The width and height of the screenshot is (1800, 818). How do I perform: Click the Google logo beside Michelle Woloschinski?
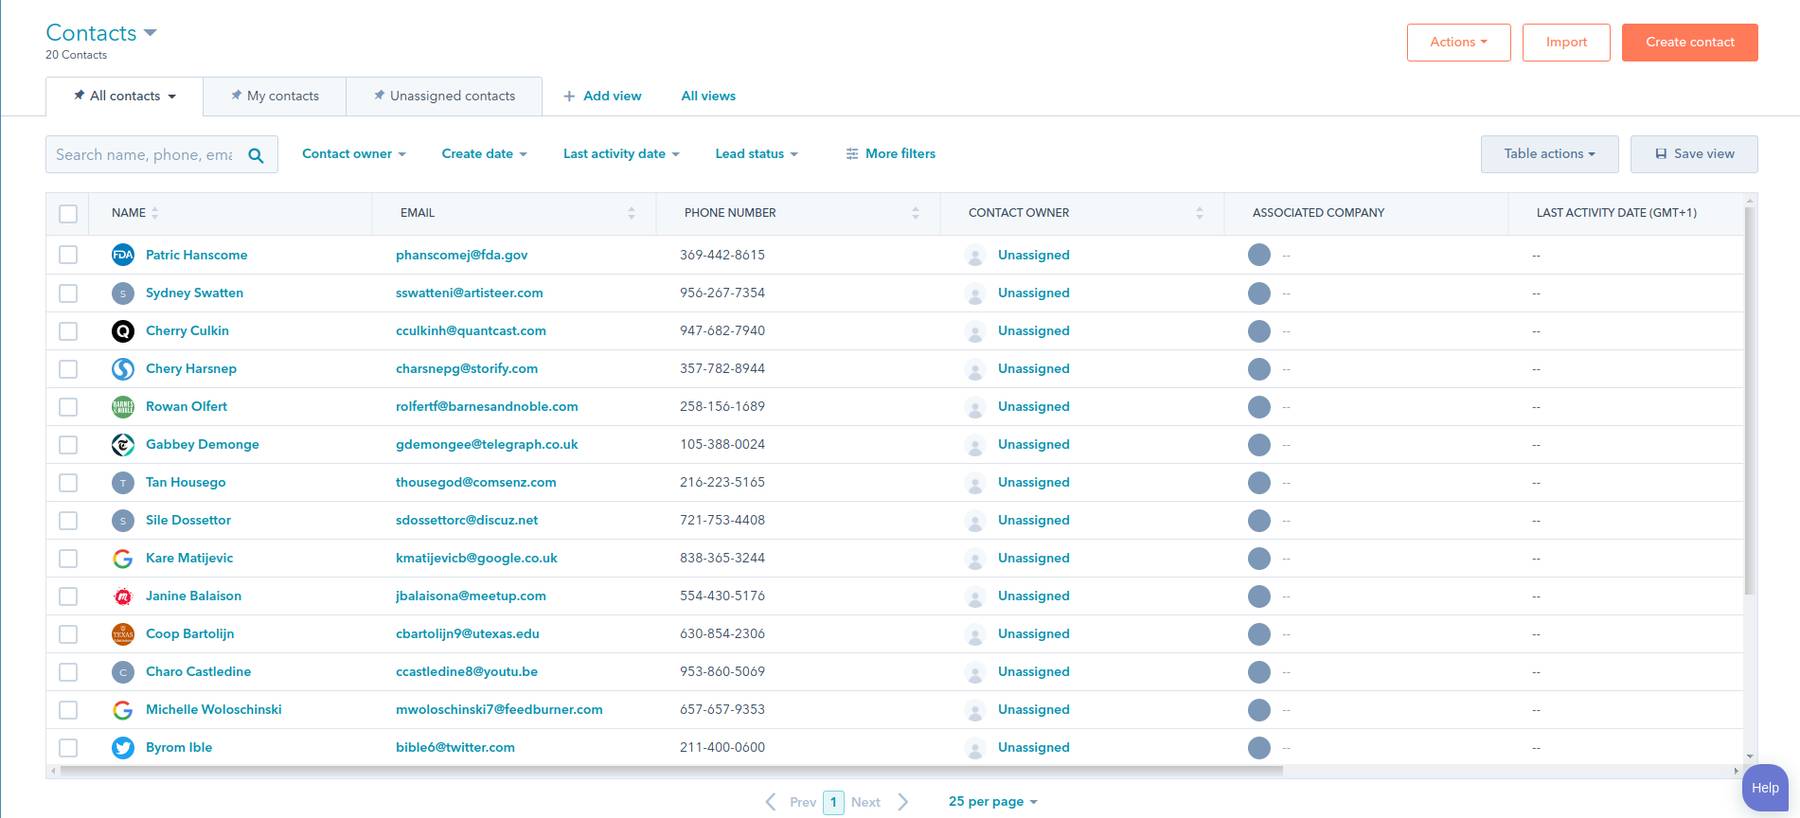[123, 710]
